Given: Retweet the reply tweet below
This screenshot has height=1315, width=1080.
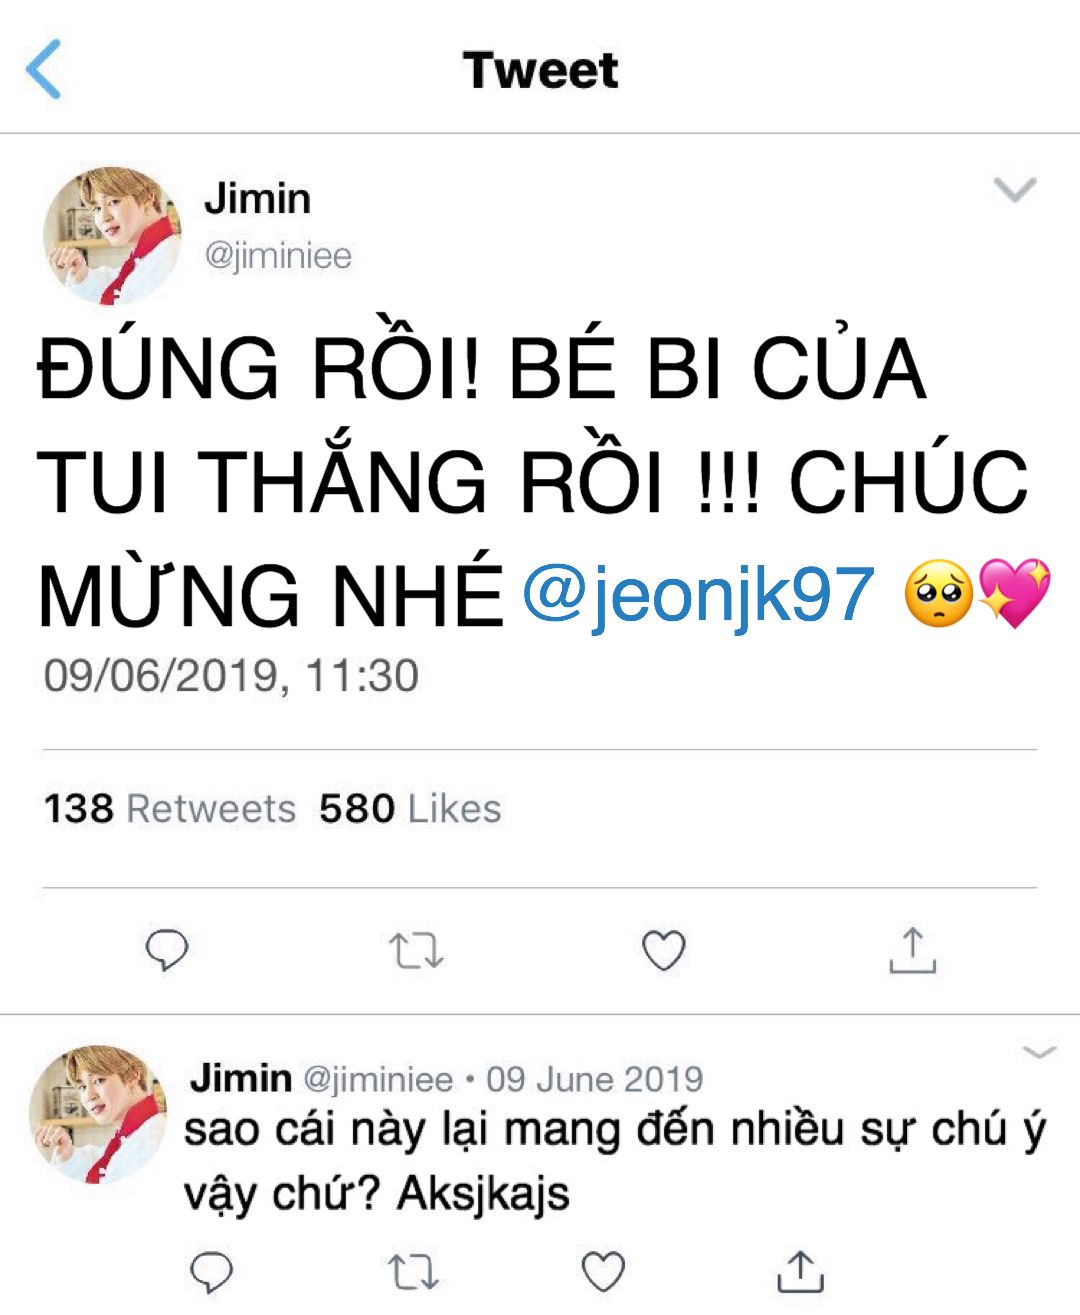Looking at the screenshot, I should click(x=414, y=1272).
